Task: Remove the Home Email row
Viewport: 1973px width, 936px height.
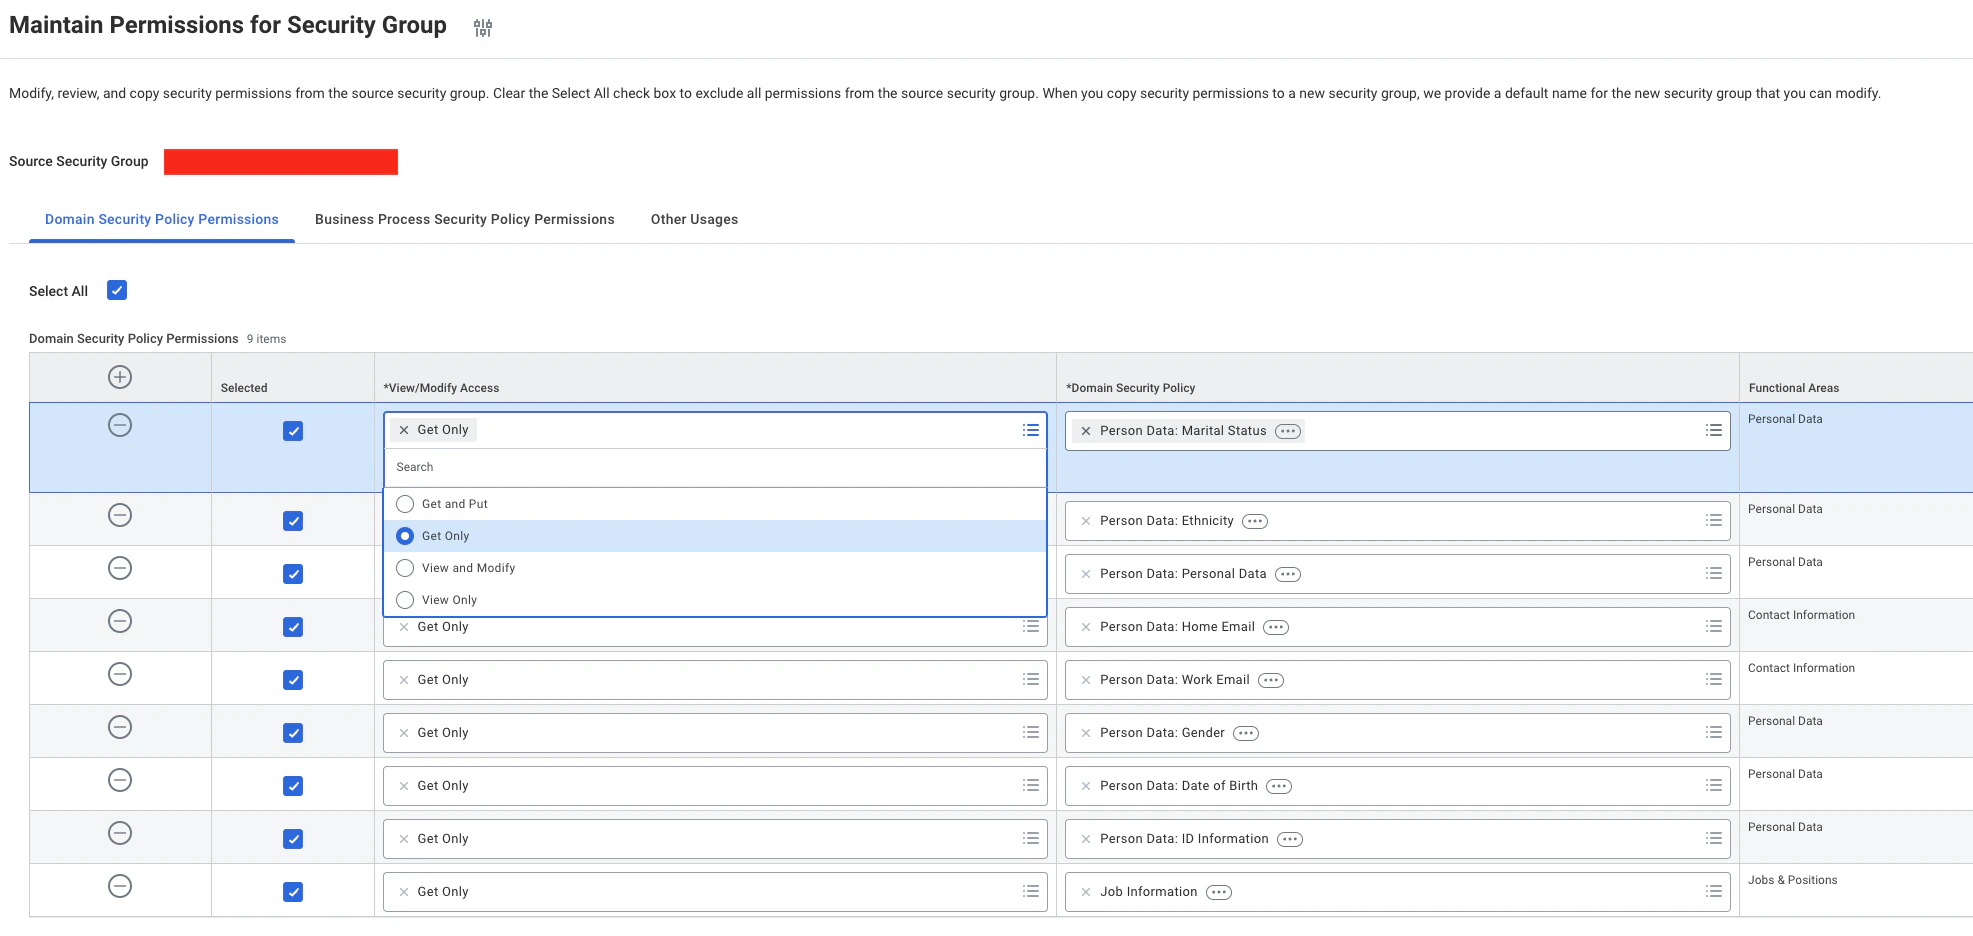Action: pos(120,621)
